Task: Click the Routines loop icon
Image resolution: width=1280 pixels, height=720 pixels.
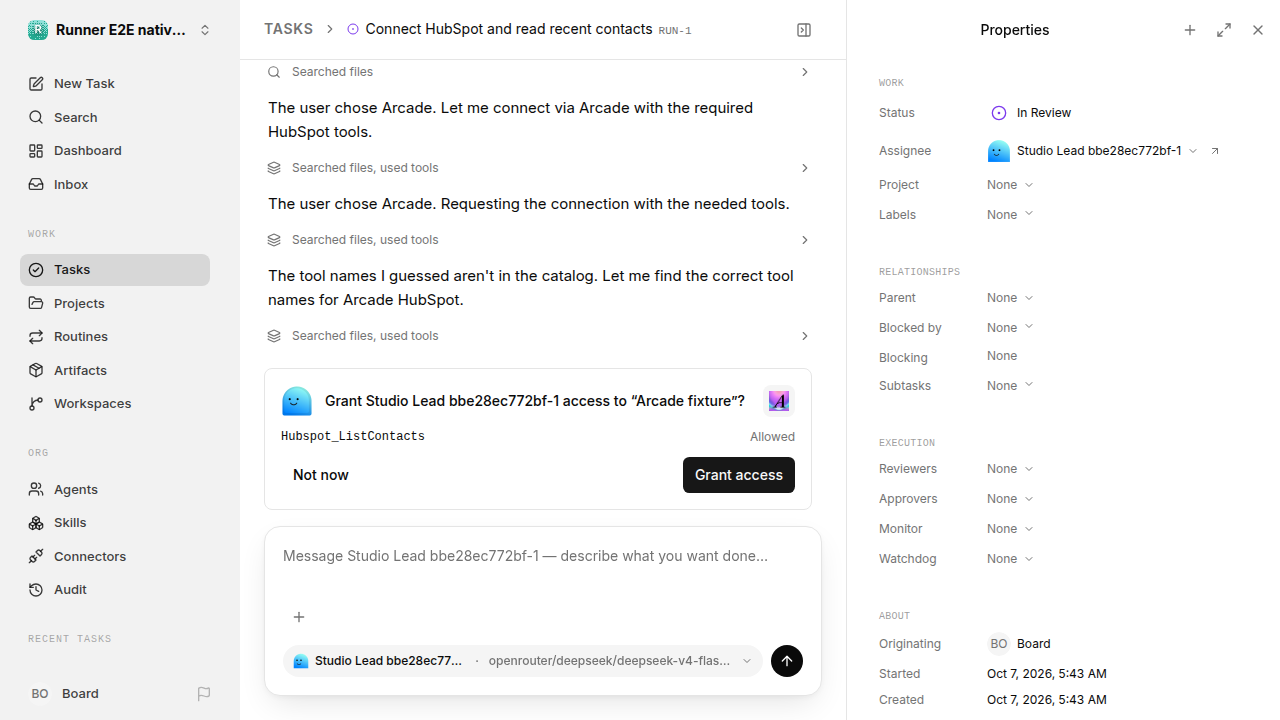Action: [x=36, y=336]
